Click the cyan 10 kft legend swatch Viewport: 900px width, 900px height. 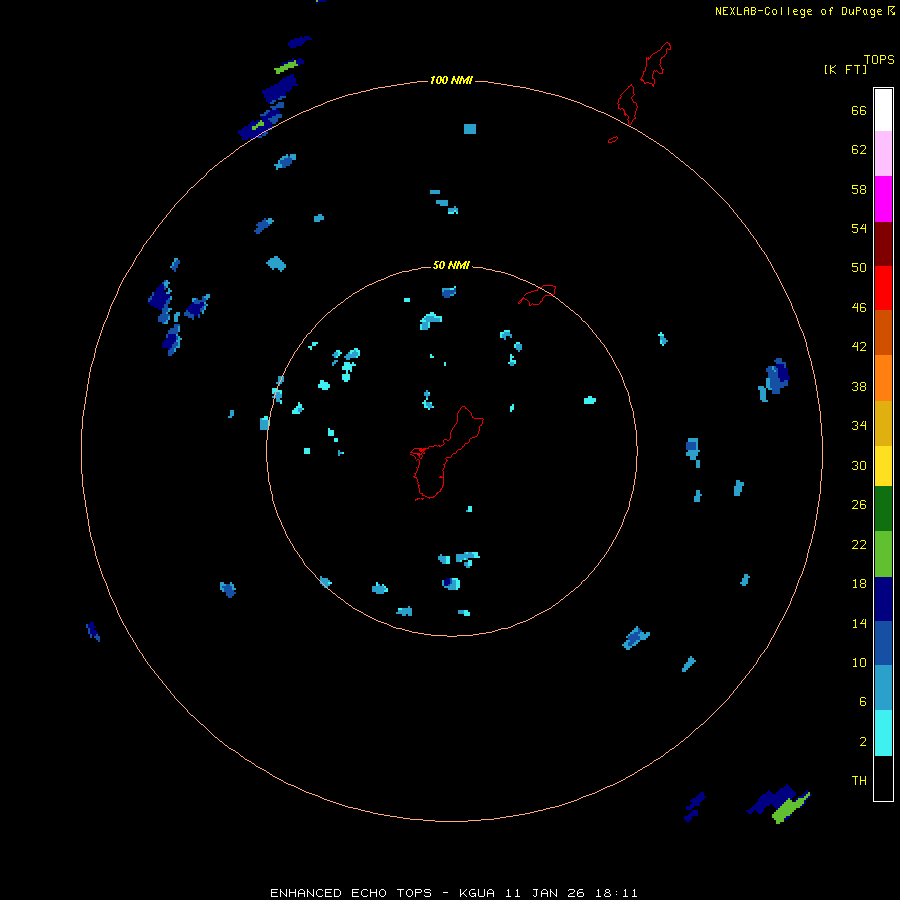point(883,733)
